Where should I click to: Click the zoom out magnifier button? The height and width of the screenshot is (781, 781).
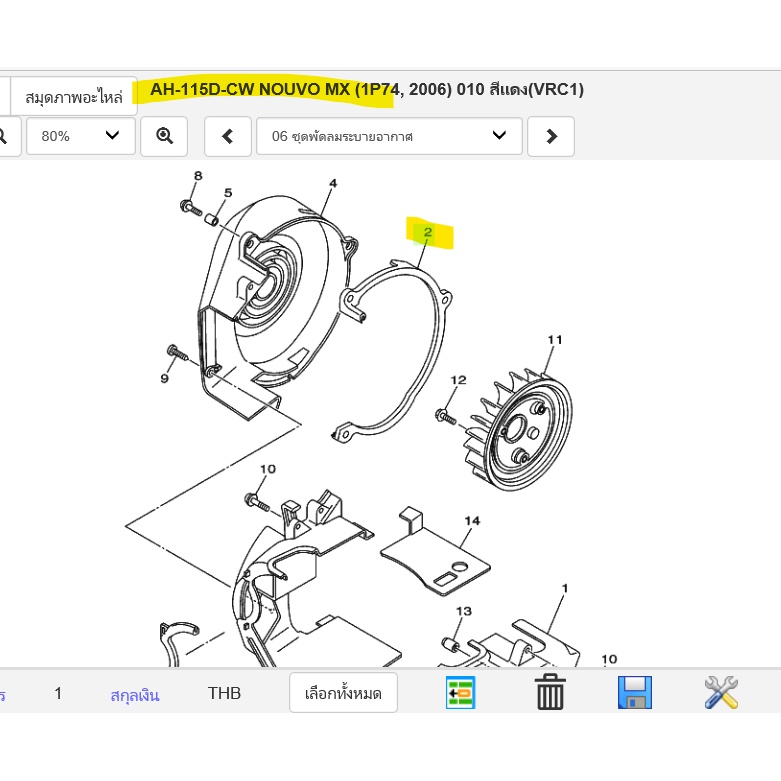(x=5, y=136)
